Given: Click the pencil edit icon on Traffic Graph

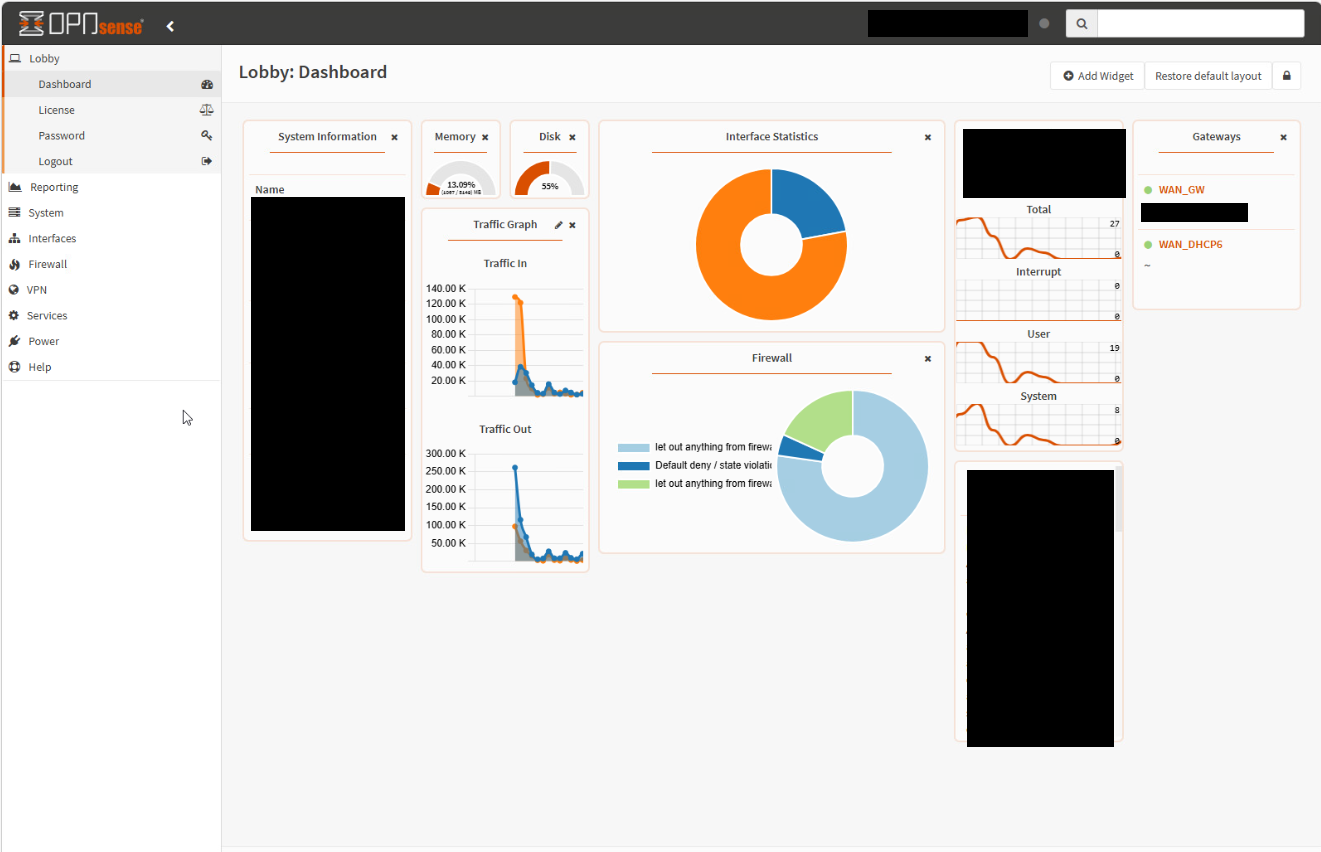Looking at the screenshot, I should click(x=559, y=225).
